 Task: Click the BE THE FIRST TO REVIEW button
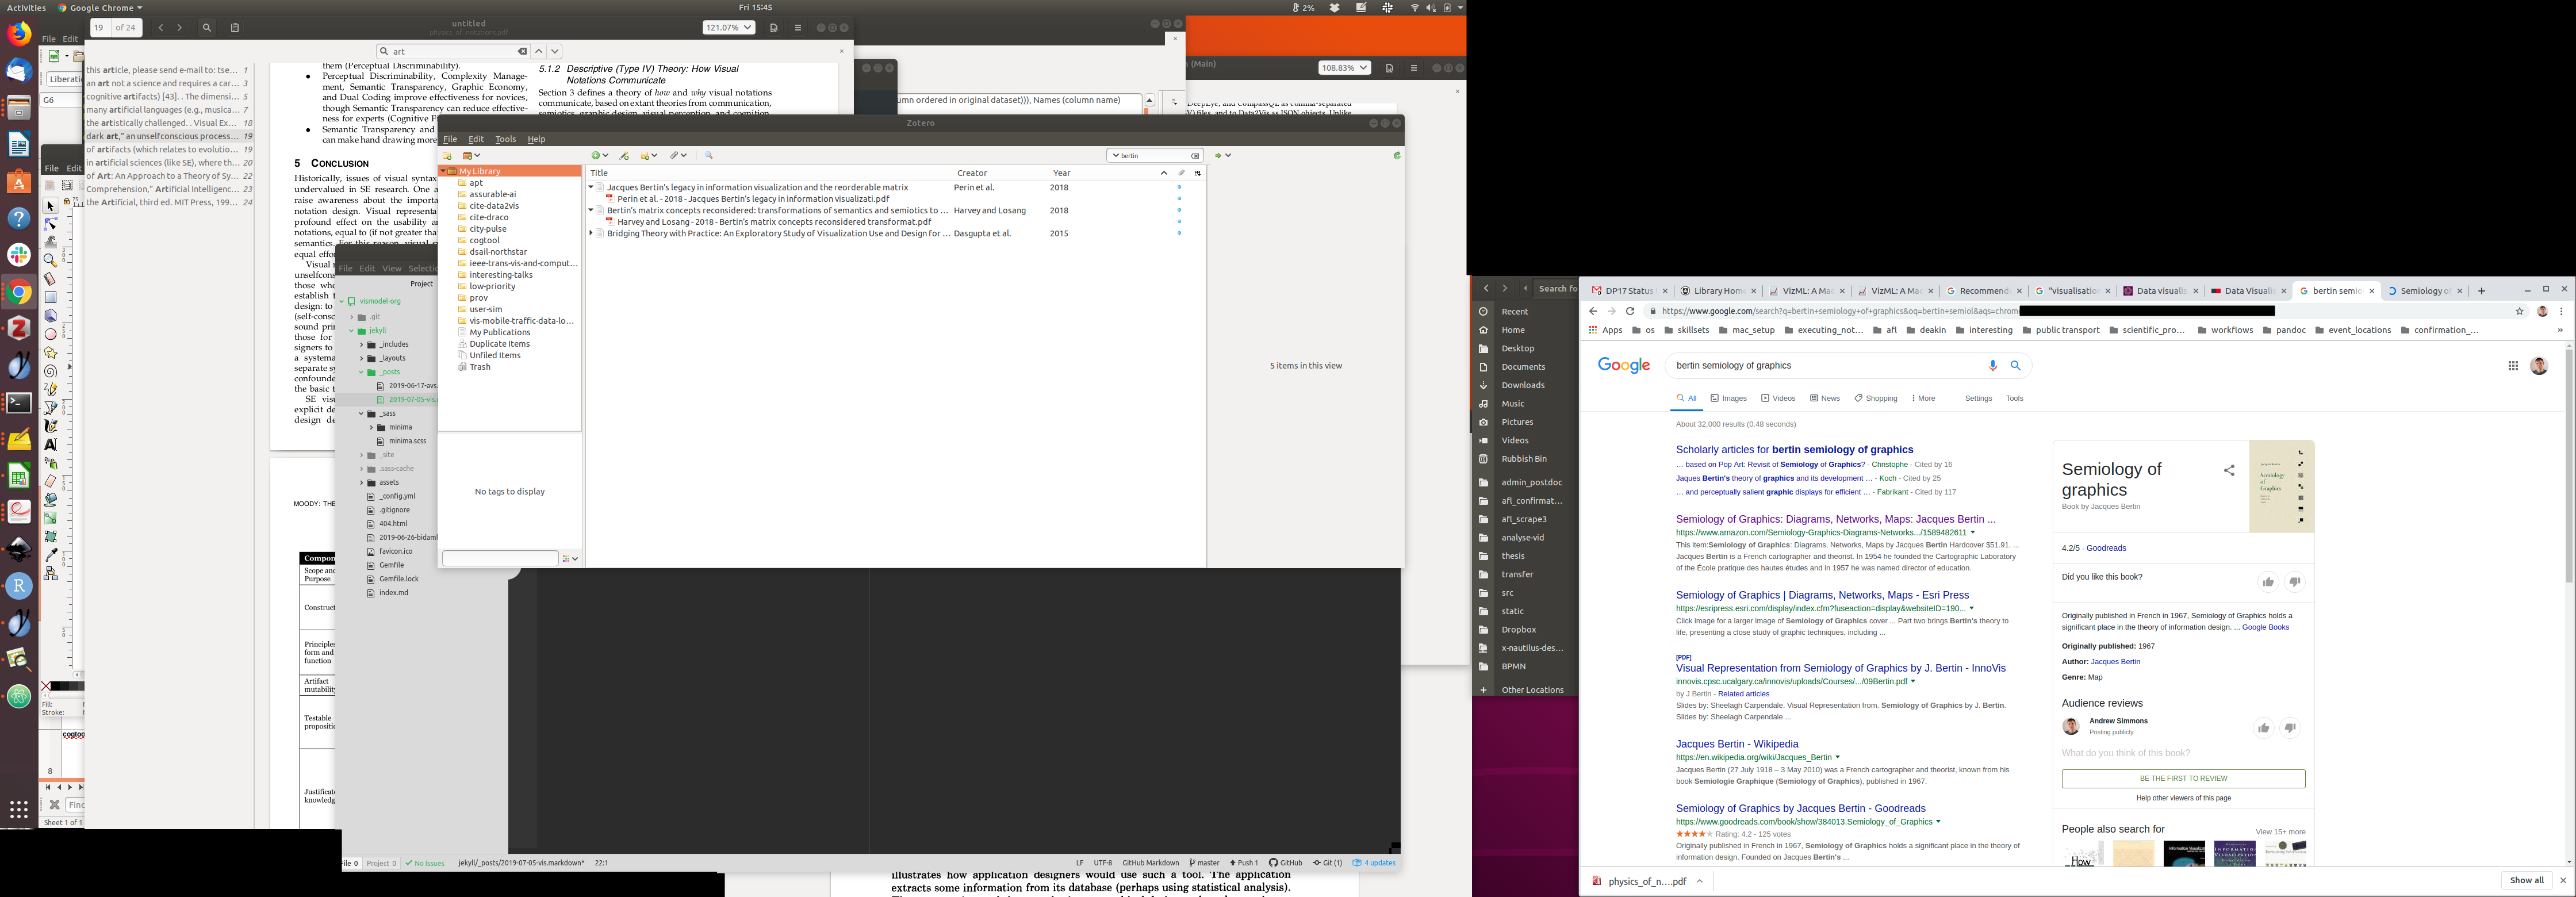point(2183,778)
